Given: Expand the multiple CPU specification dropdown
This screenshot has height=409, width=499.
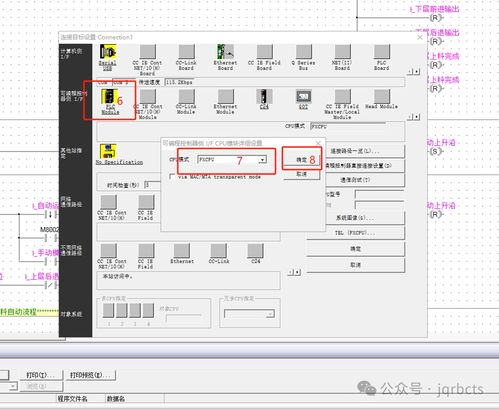Looking at the screenshot, I should [x=250, y=314].
